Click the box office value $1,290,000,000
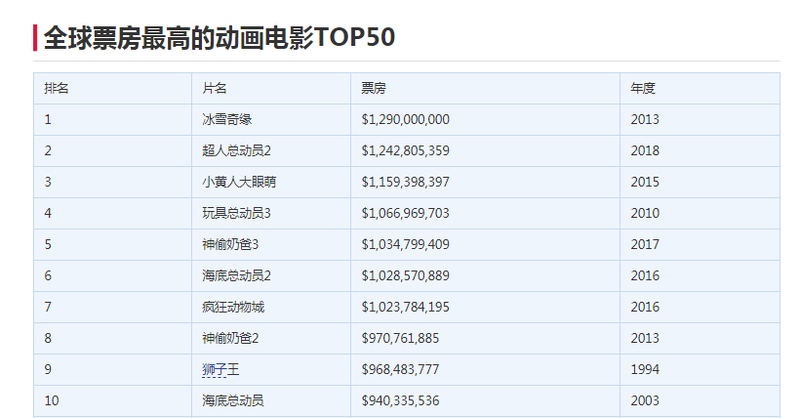800x418 pixels. click(406, 119)
